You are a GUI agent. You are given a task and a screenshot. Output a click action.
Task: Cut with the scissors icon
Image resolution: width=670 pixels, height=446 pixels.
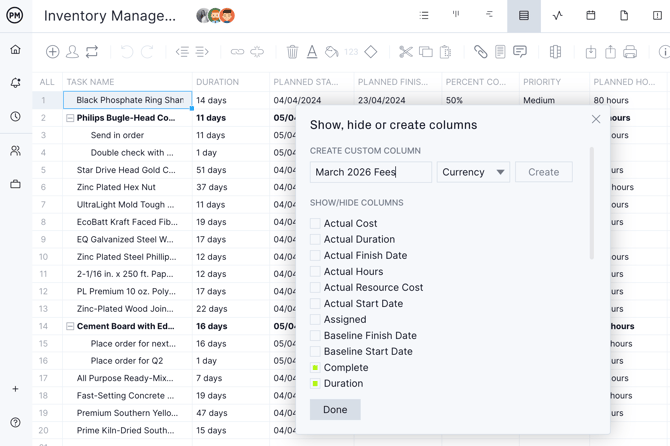pyautogui.click(x=406, y=52)
